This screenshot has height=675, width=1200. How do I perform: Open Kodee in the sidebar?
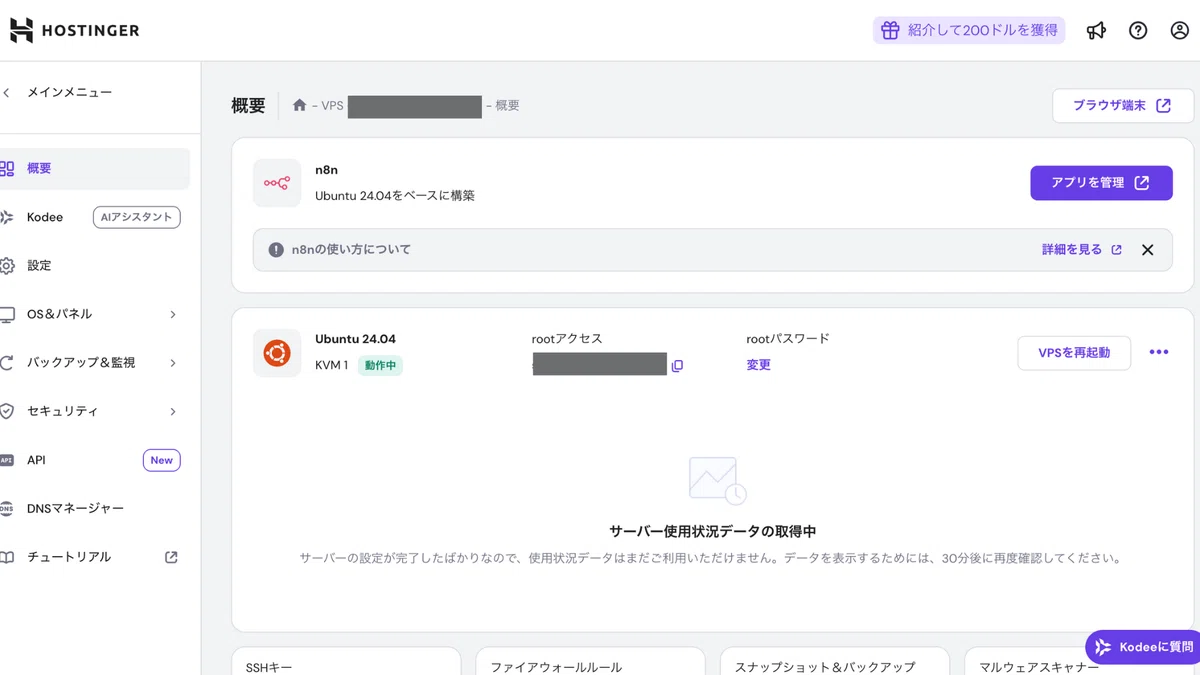click(x=45, y=217)
